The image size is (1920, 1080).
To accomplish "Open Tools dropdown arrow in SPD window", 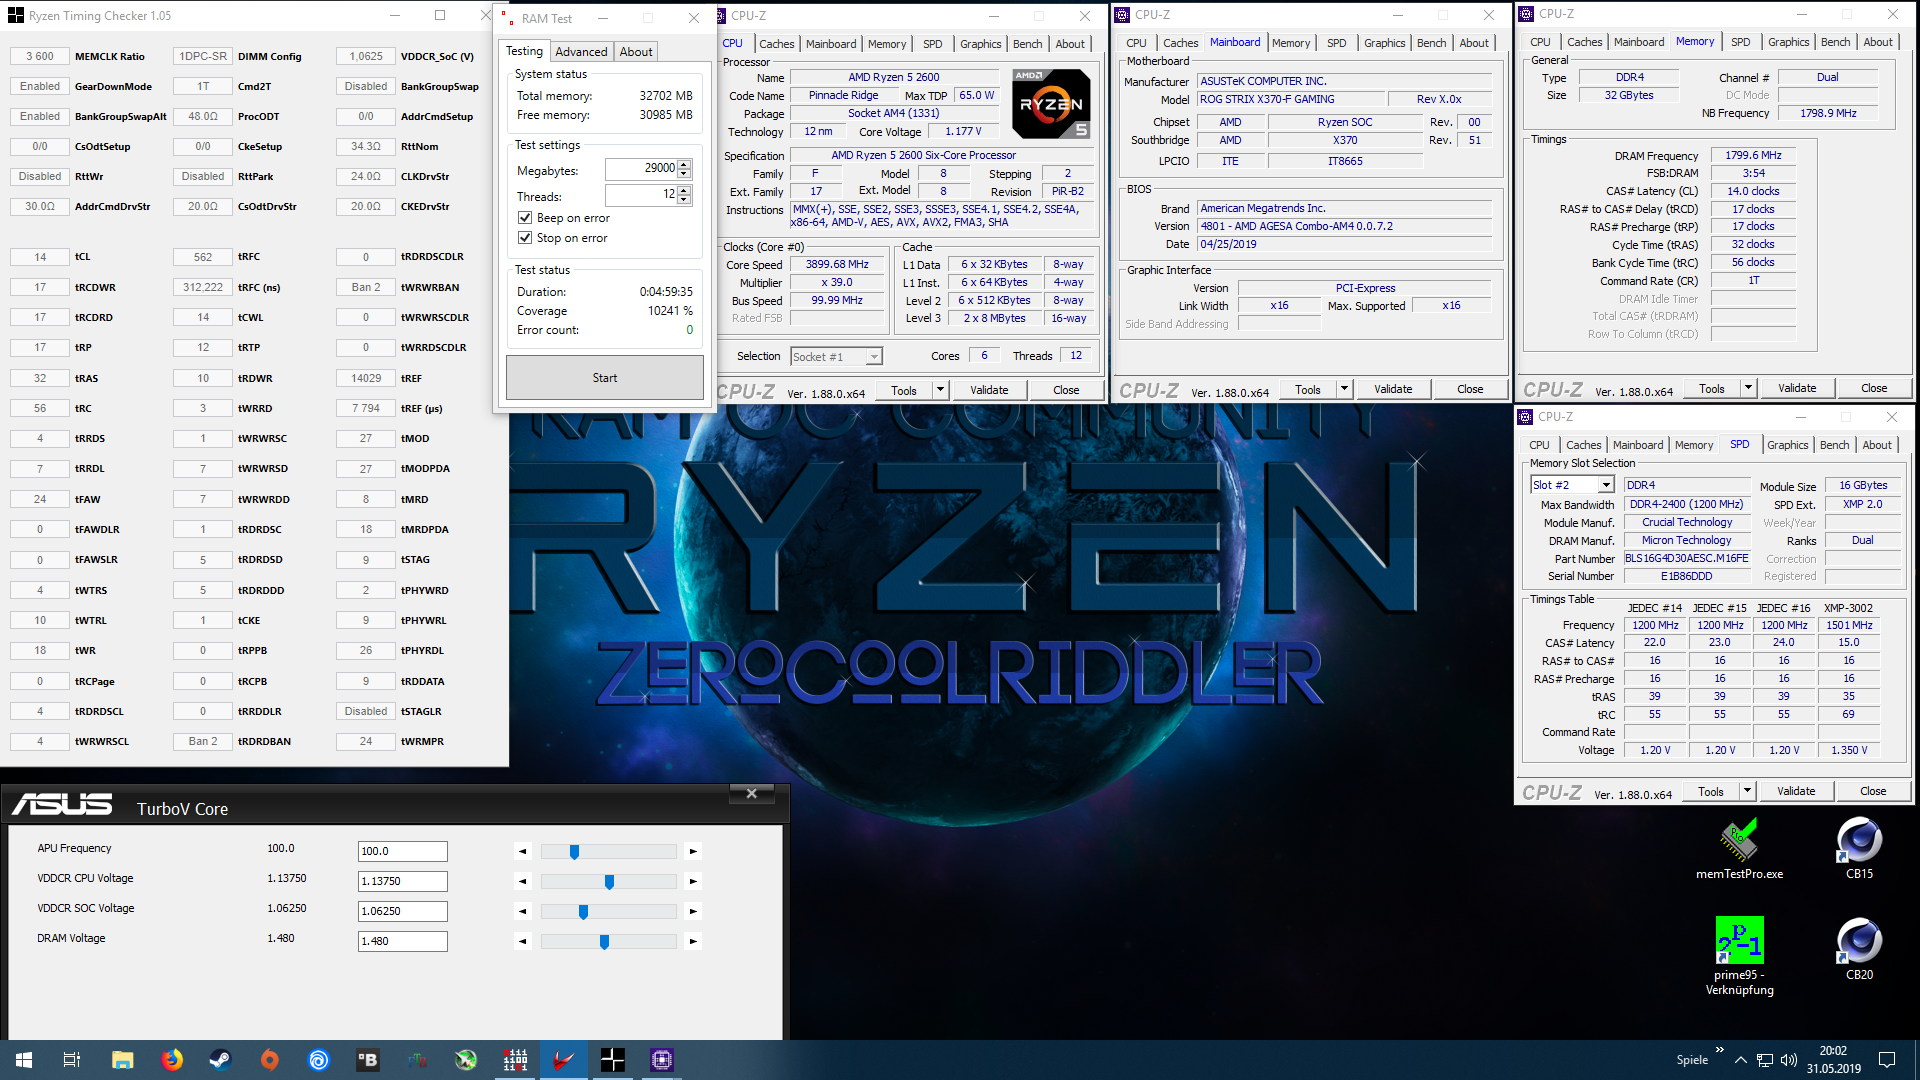I will 1748,791.
